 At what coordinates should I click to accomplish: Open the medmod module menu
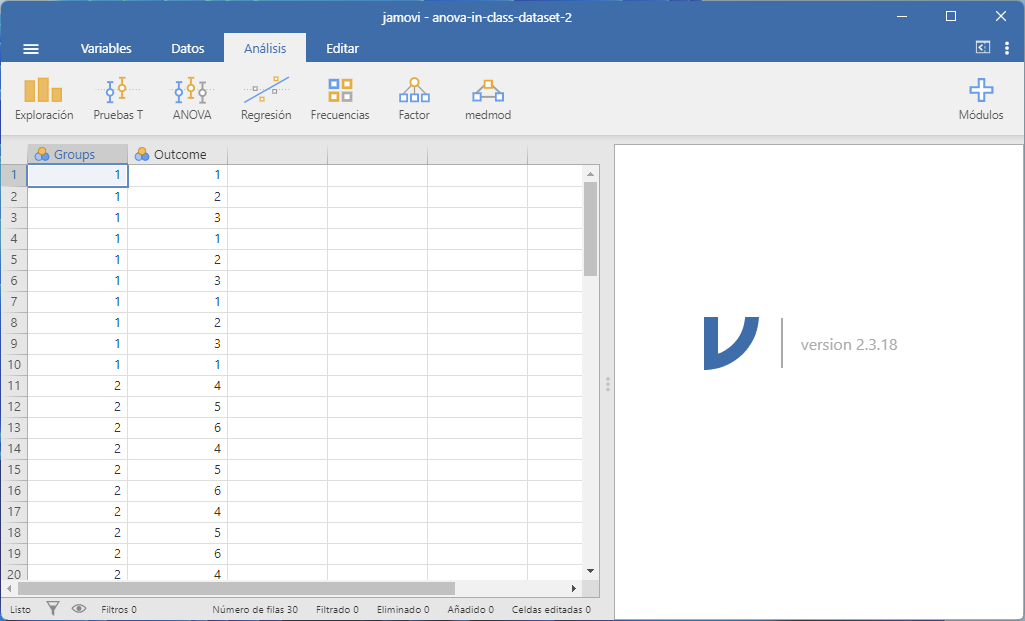[x=488, y=99]
